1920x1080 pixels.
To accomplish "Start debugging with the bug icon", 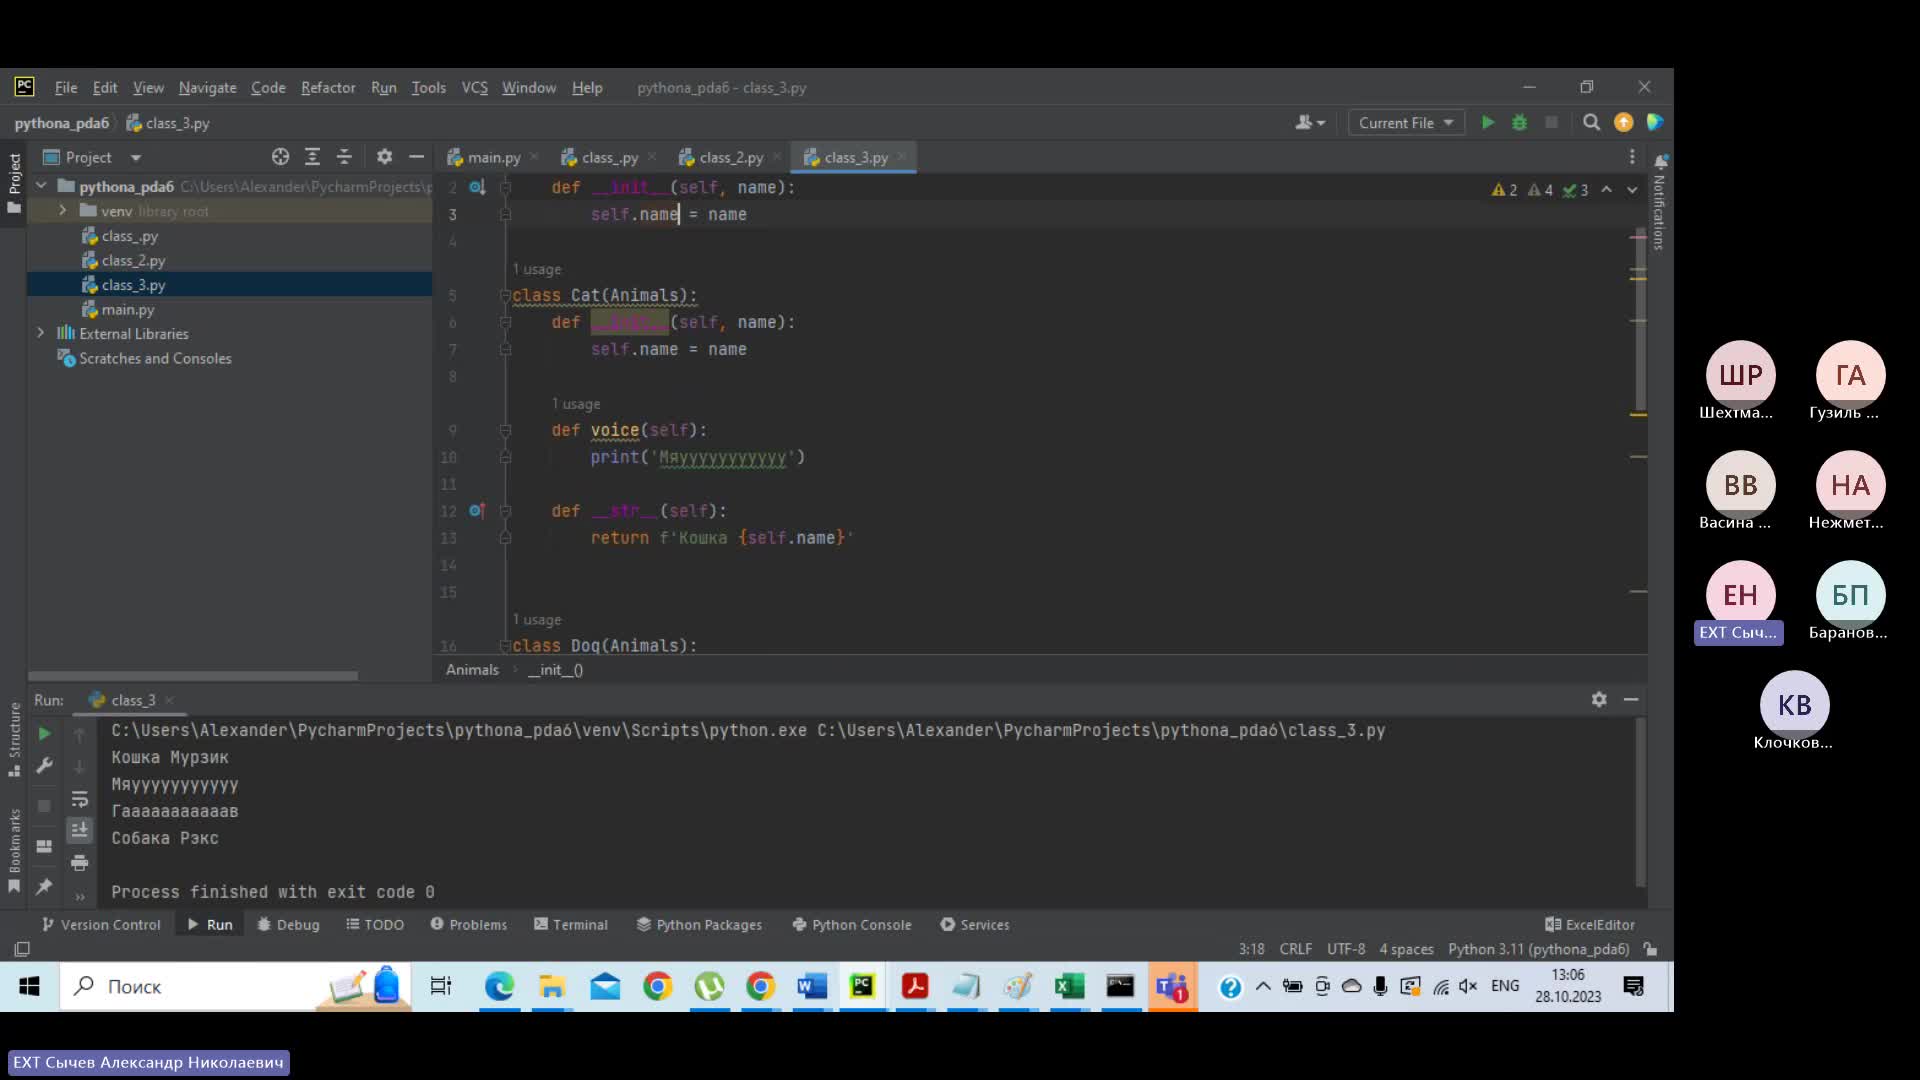I will (1519, 122).
